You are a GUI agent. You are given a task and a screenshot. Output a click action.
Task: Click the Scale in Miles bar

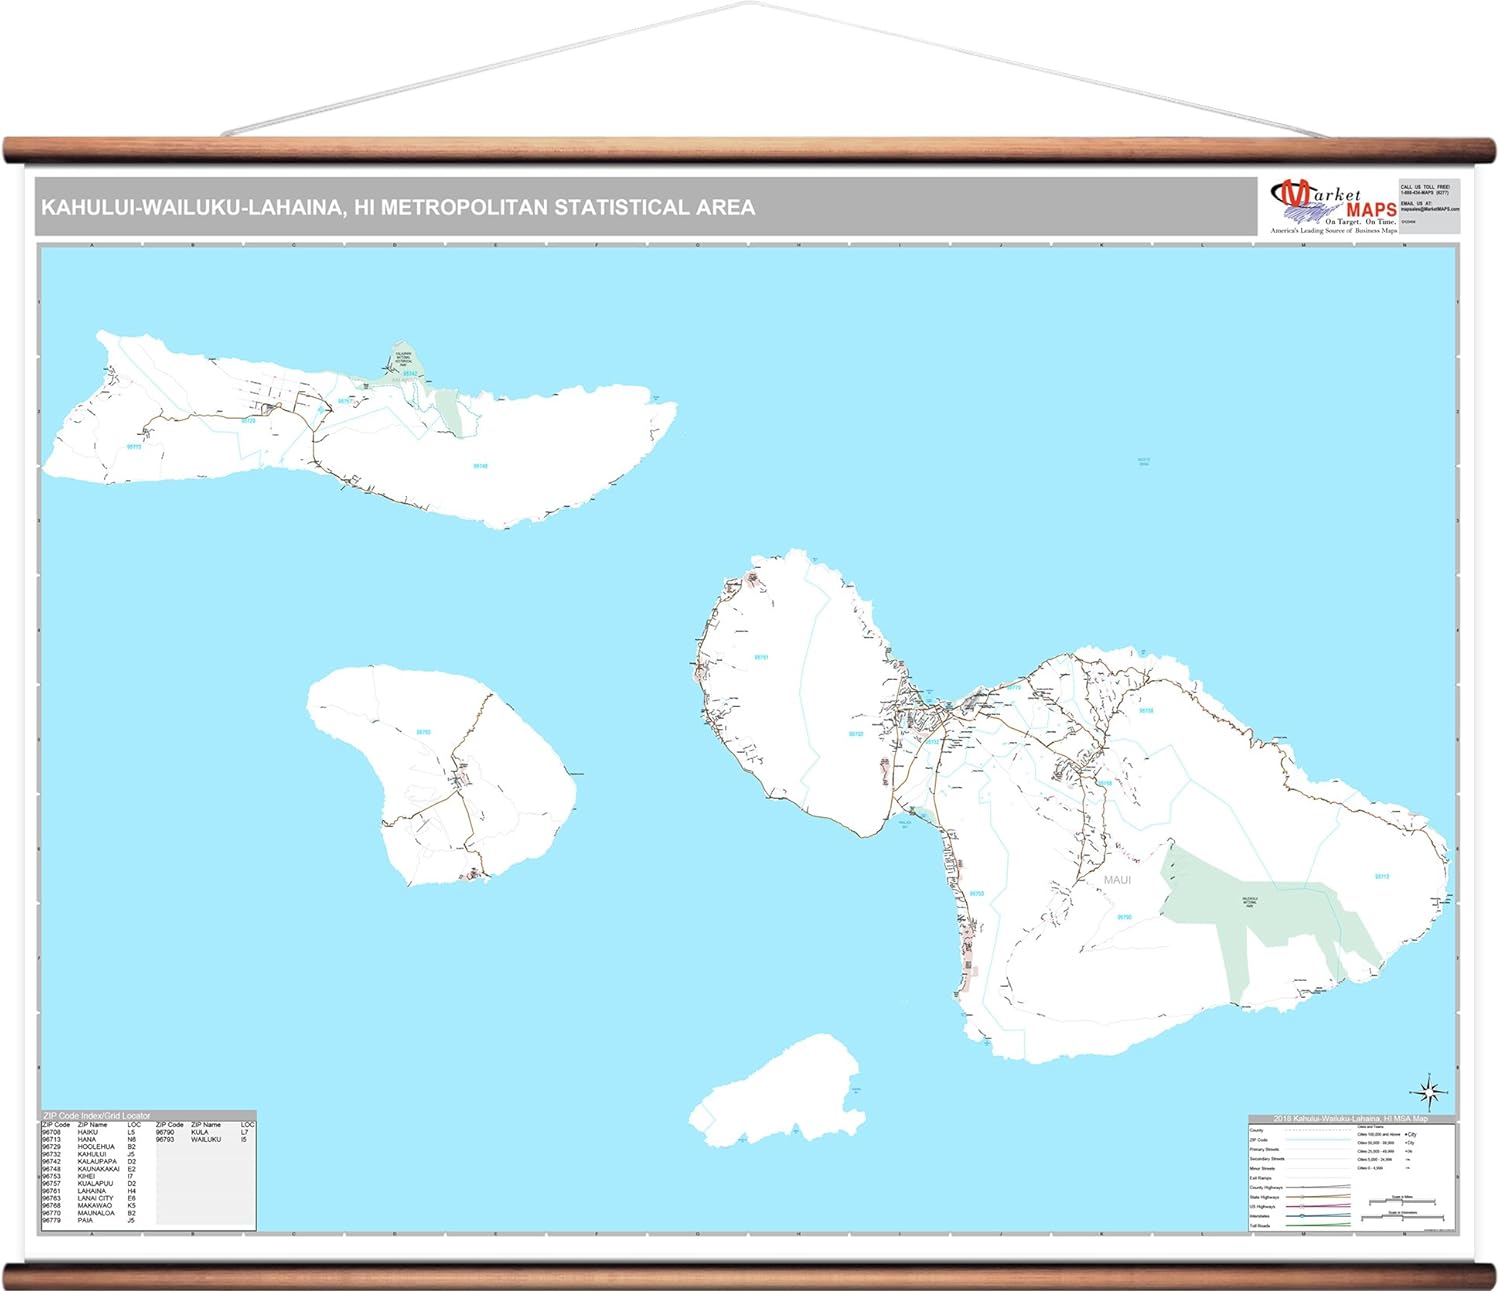click(x=1401, y=1202)
